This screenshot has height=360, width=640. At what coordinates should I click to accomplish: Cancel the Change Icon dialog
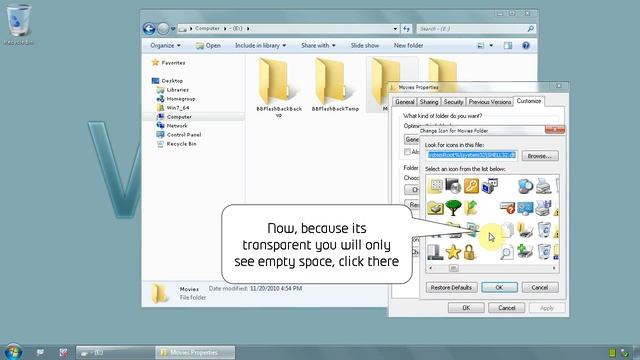[540, 288]
